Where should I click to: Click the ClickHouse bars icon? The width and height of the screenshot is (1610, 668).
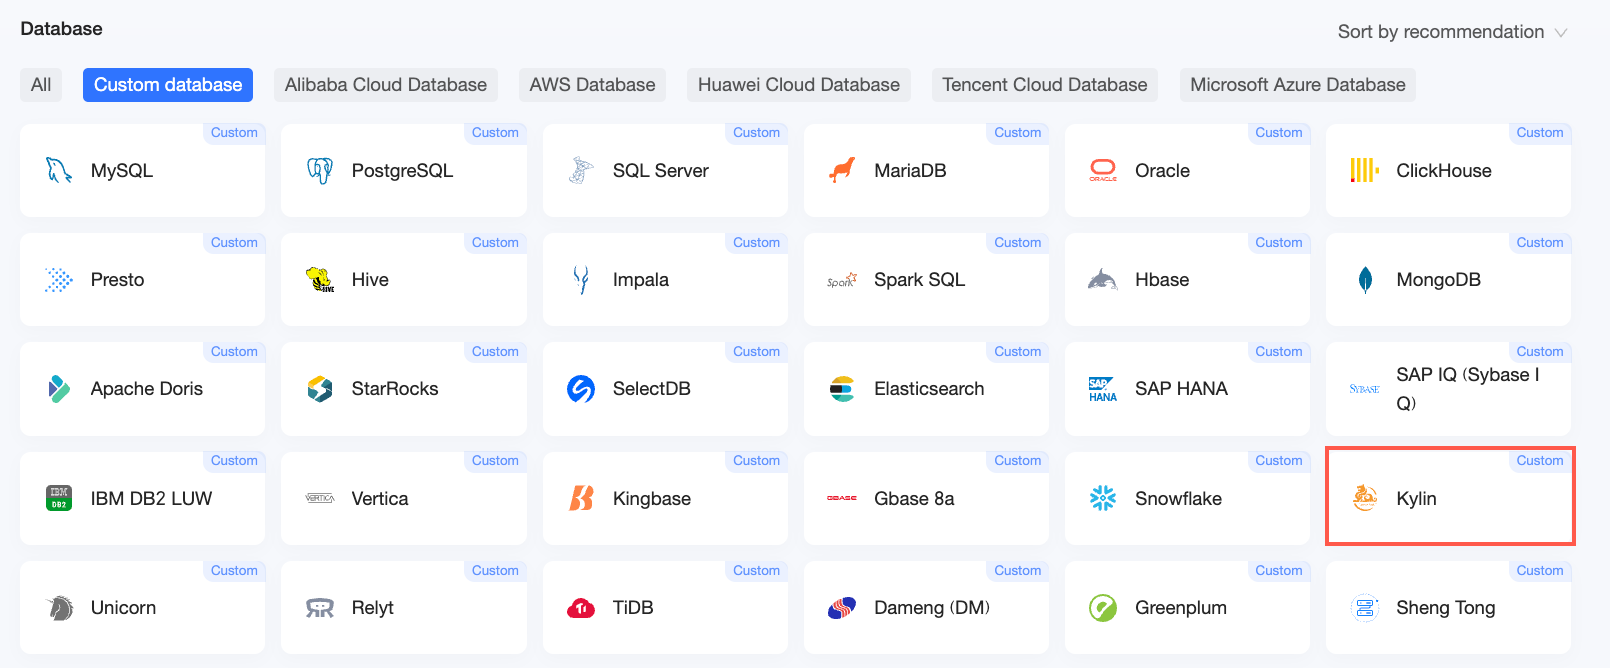(x=1365, y=171)
